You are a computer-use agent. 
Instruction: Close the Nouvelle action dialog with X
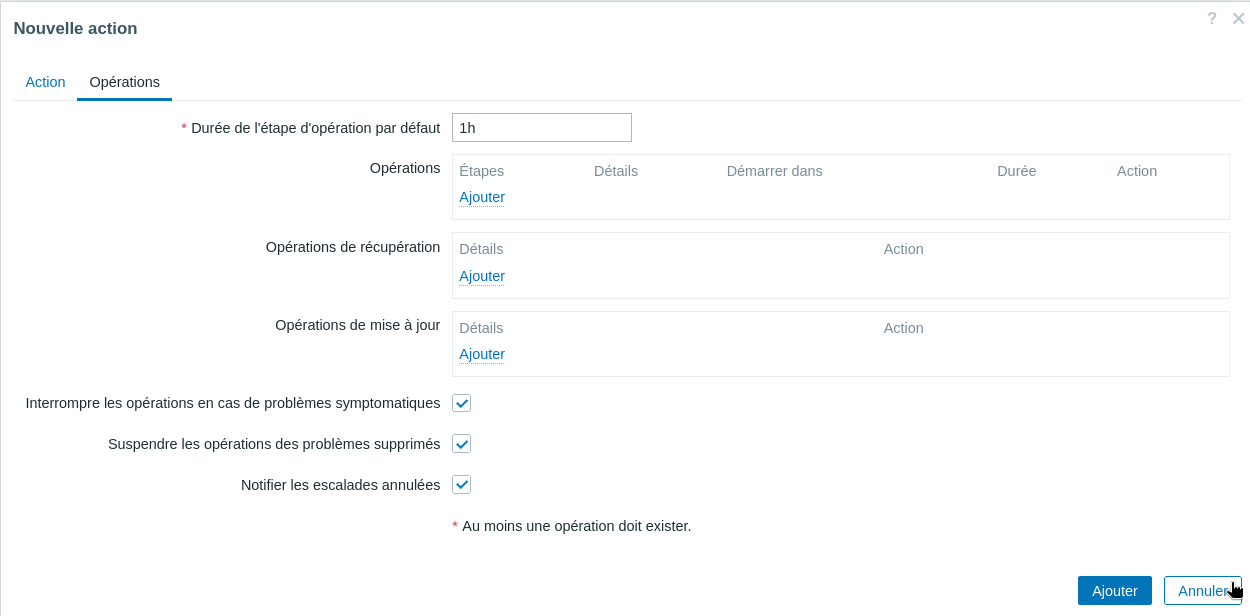pos(1238,18)
